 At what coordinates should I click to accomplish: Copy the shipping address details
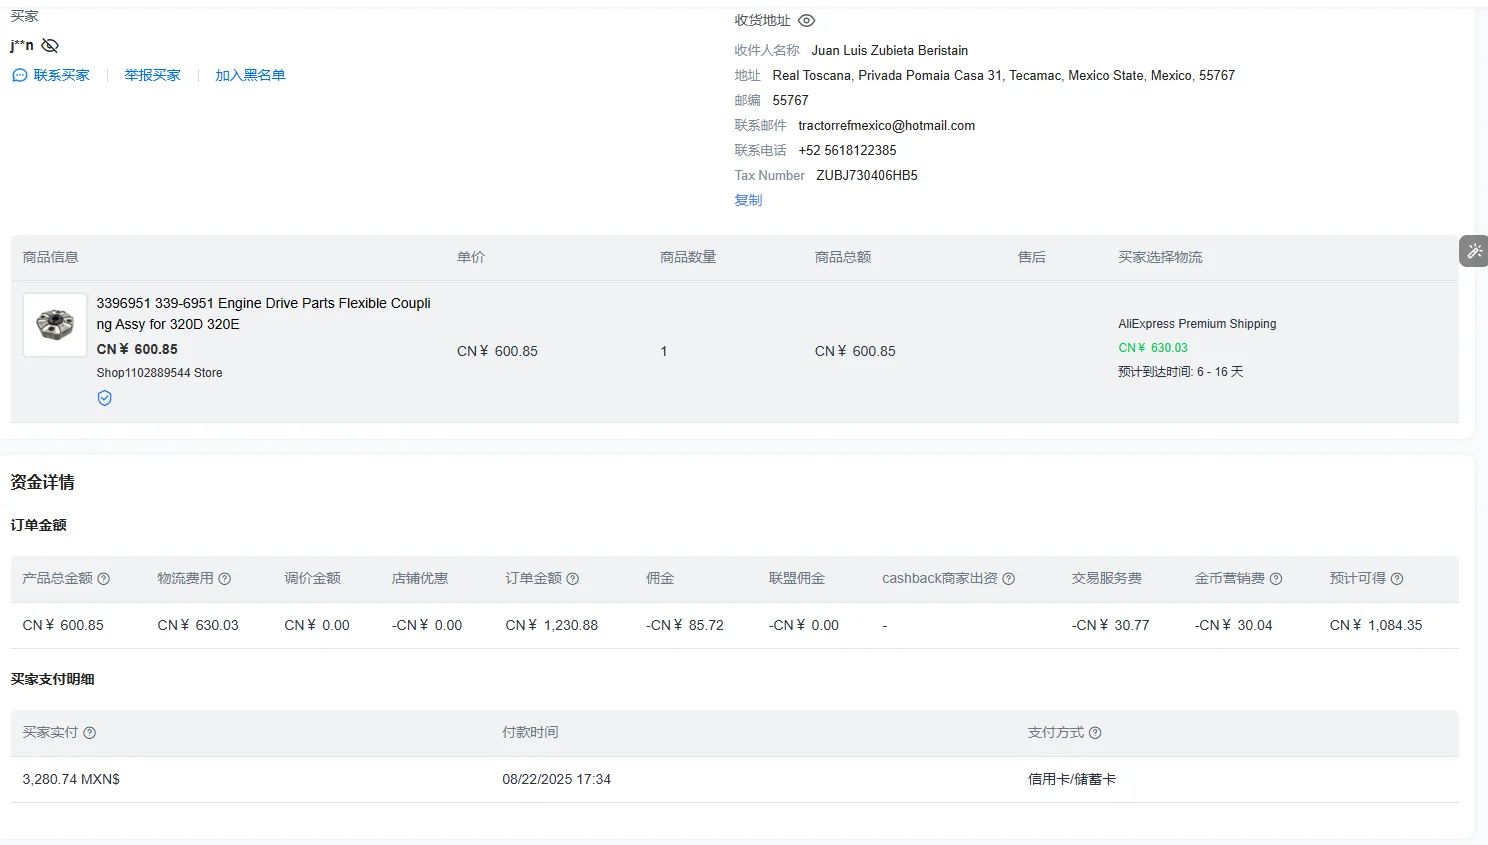pos(748,200)
